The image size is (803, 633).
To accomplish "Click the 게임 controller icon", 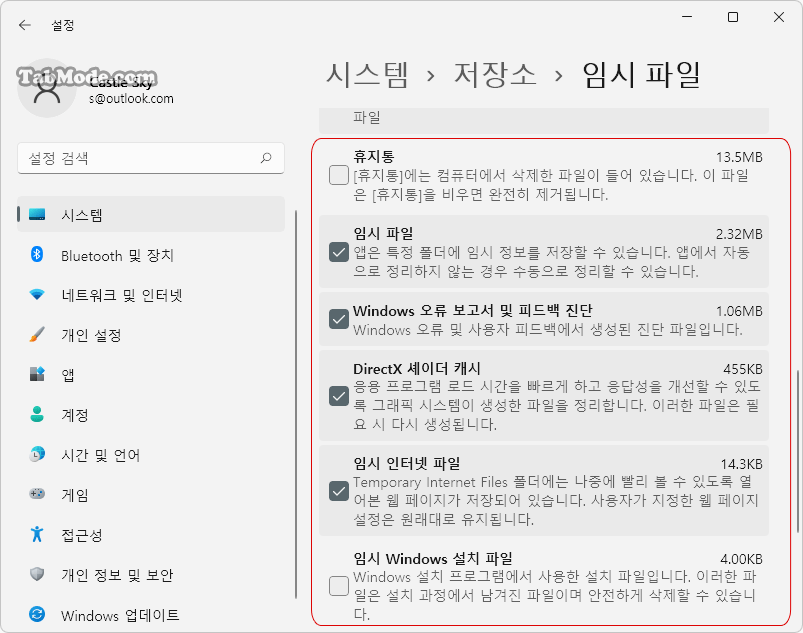I will 37,494.
